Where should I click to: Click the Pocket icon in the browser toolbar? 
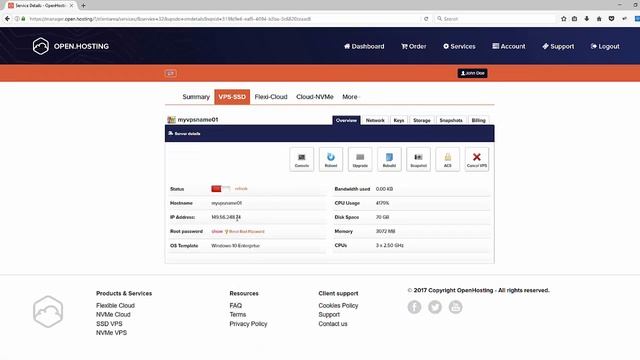pos(611,19)
